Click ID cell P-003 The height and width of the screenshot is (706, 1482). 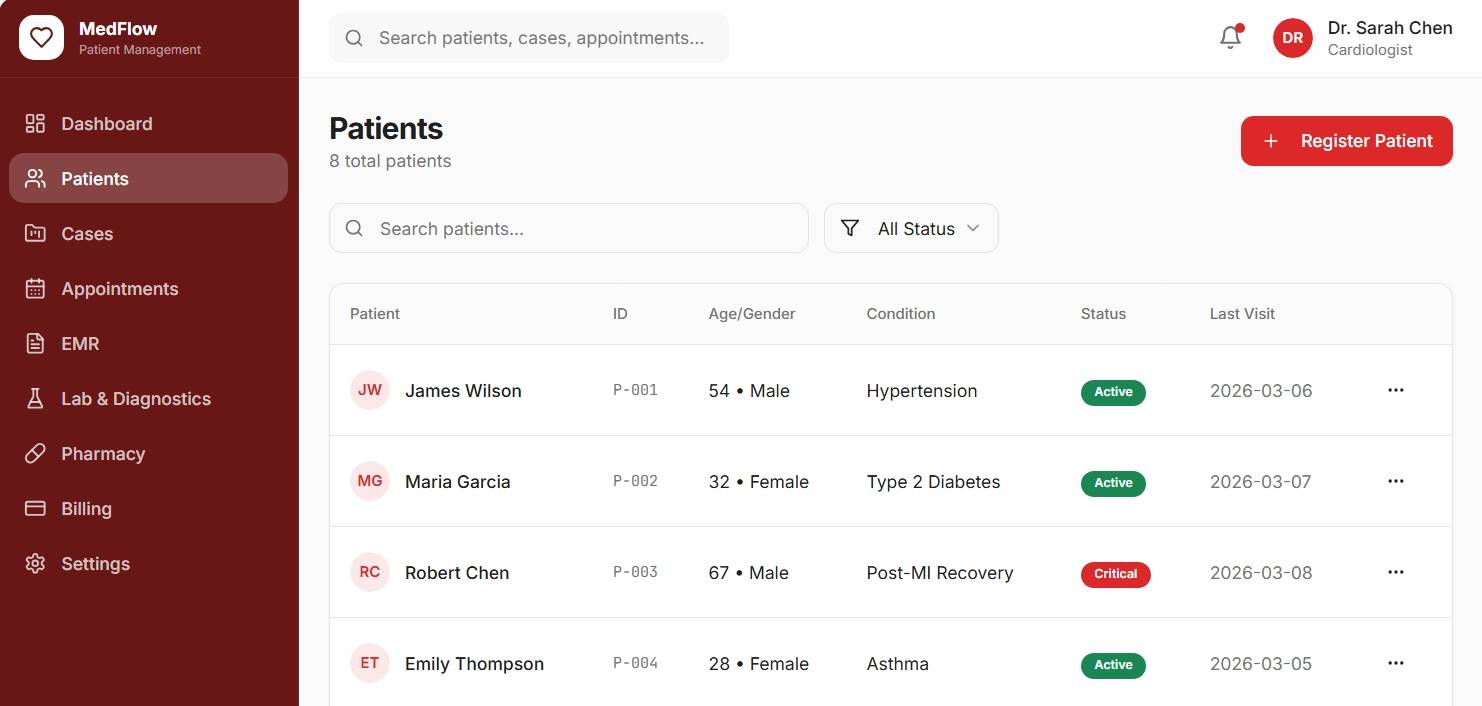[635, 572]
